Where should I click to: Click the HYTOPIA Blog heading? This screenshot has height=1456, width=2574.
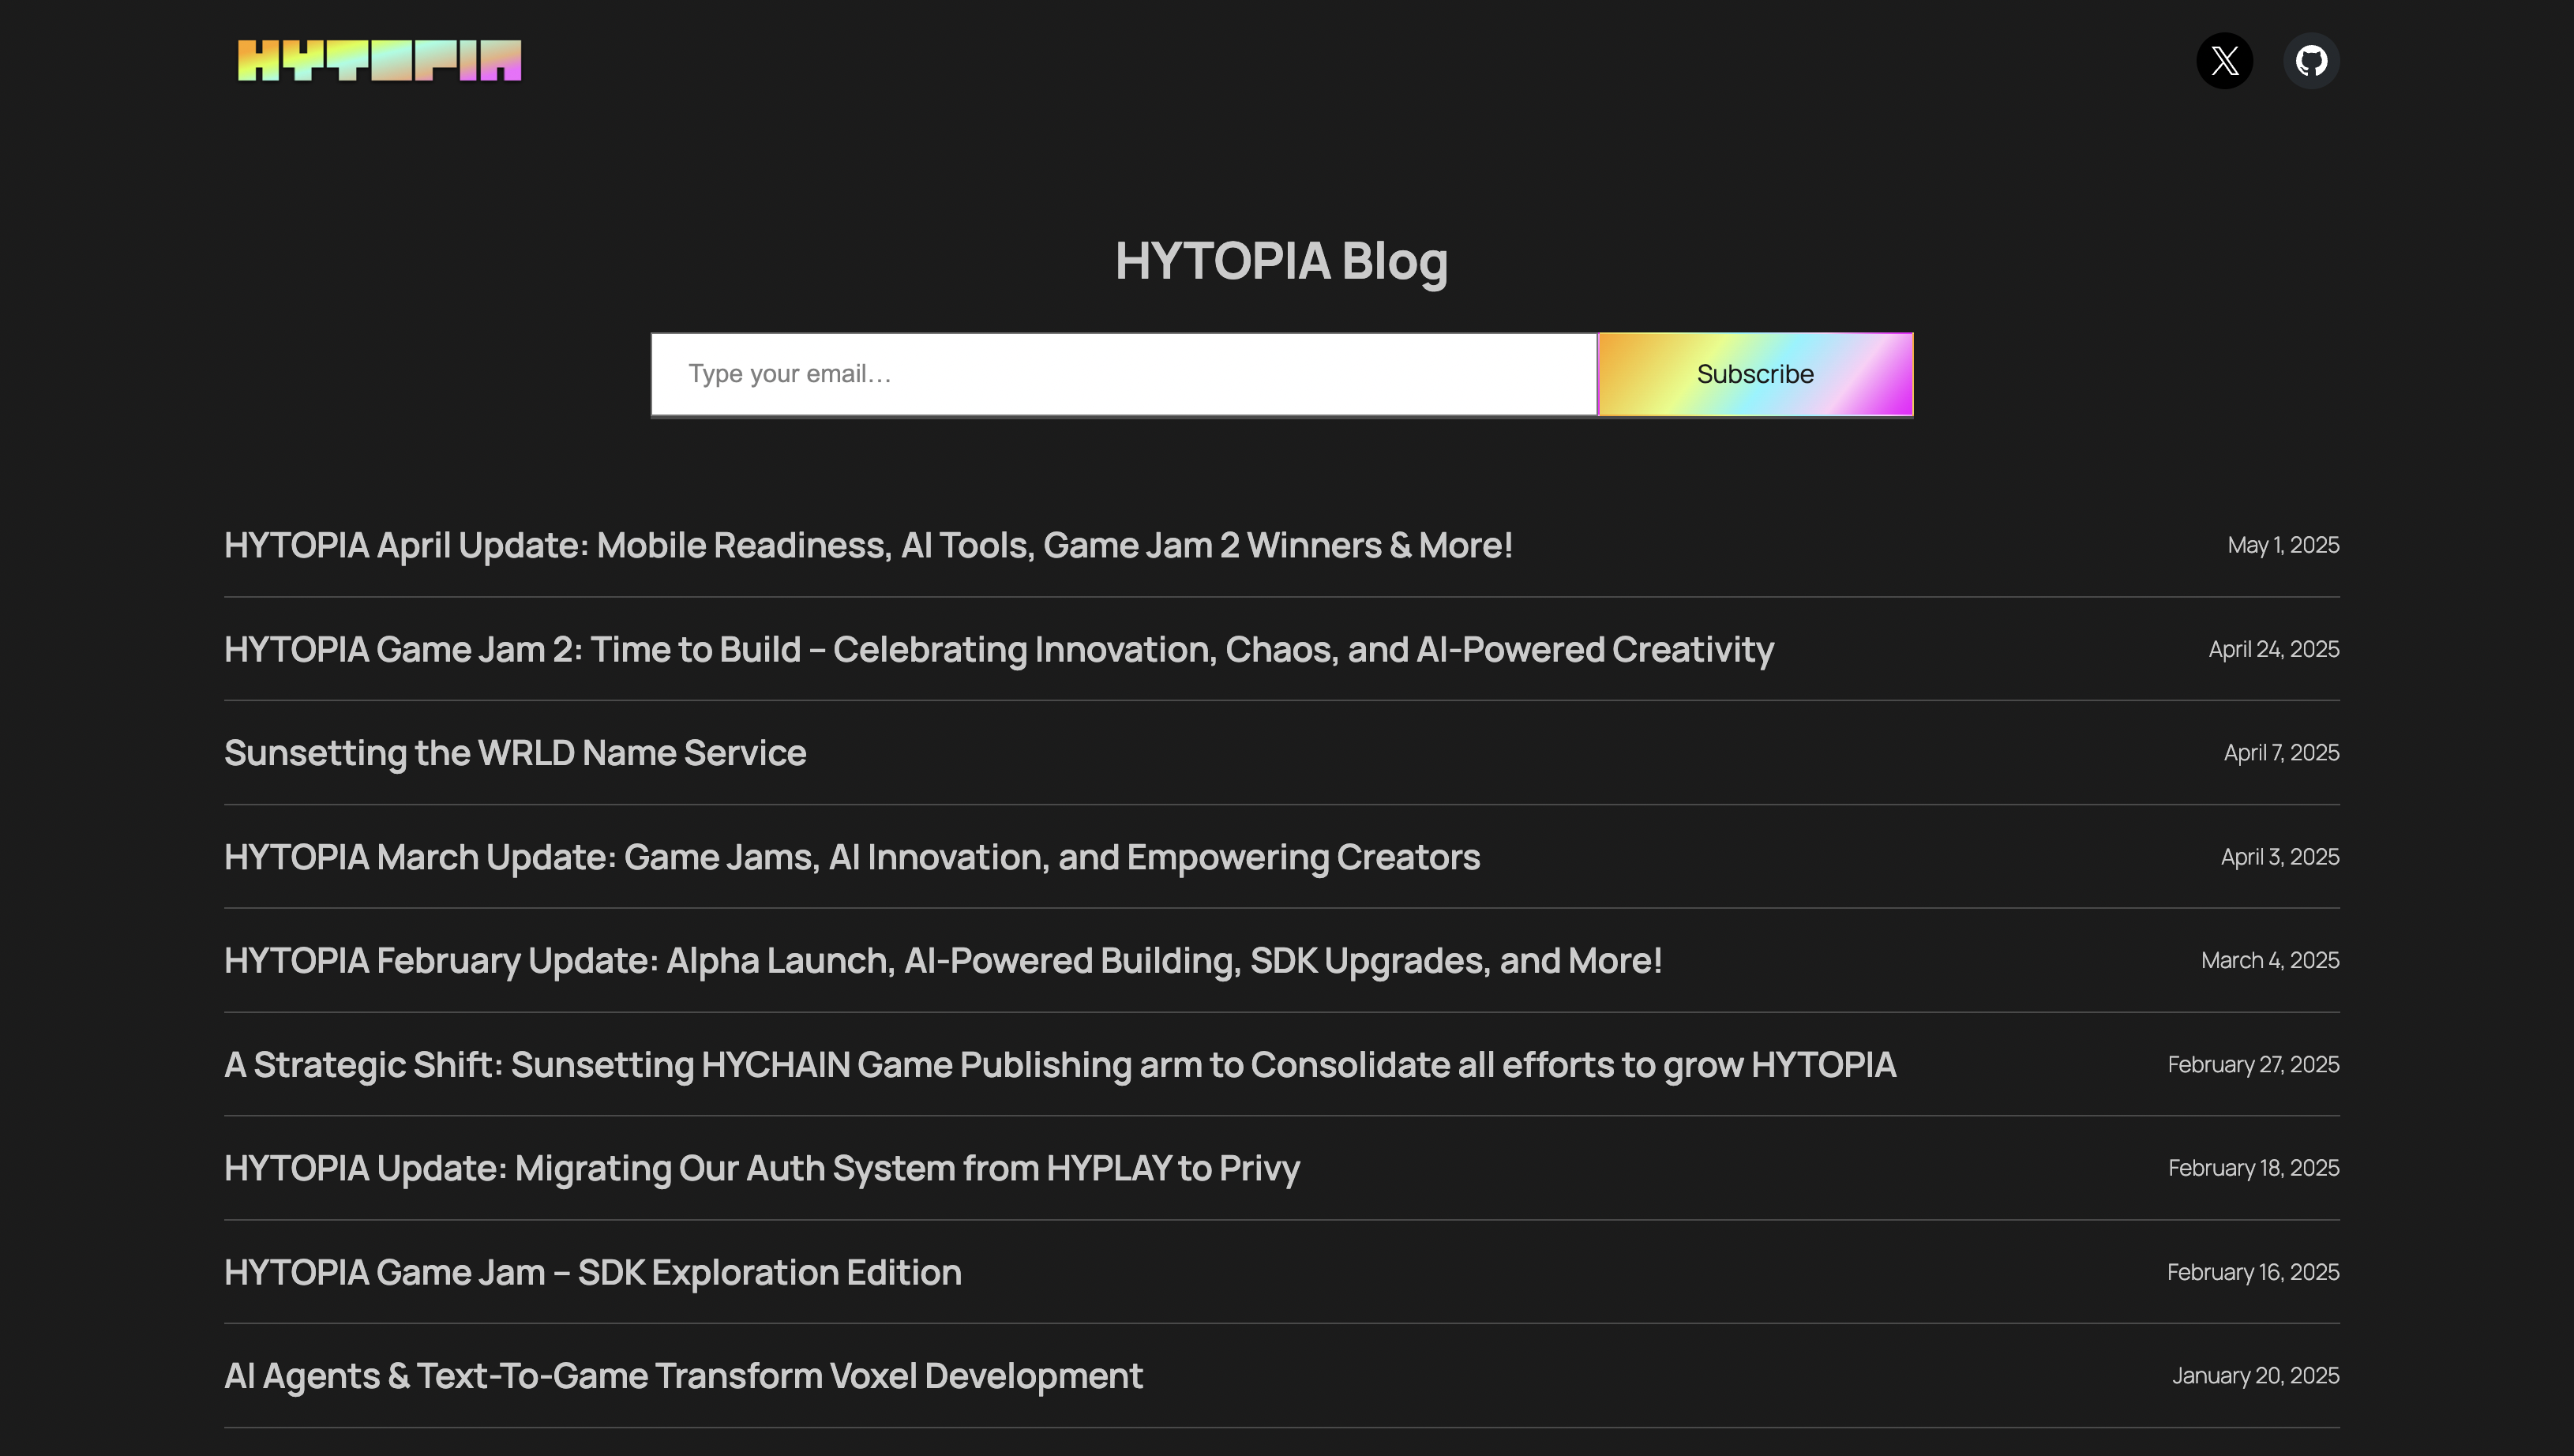pyautogui.click(x=1281, y=261)
